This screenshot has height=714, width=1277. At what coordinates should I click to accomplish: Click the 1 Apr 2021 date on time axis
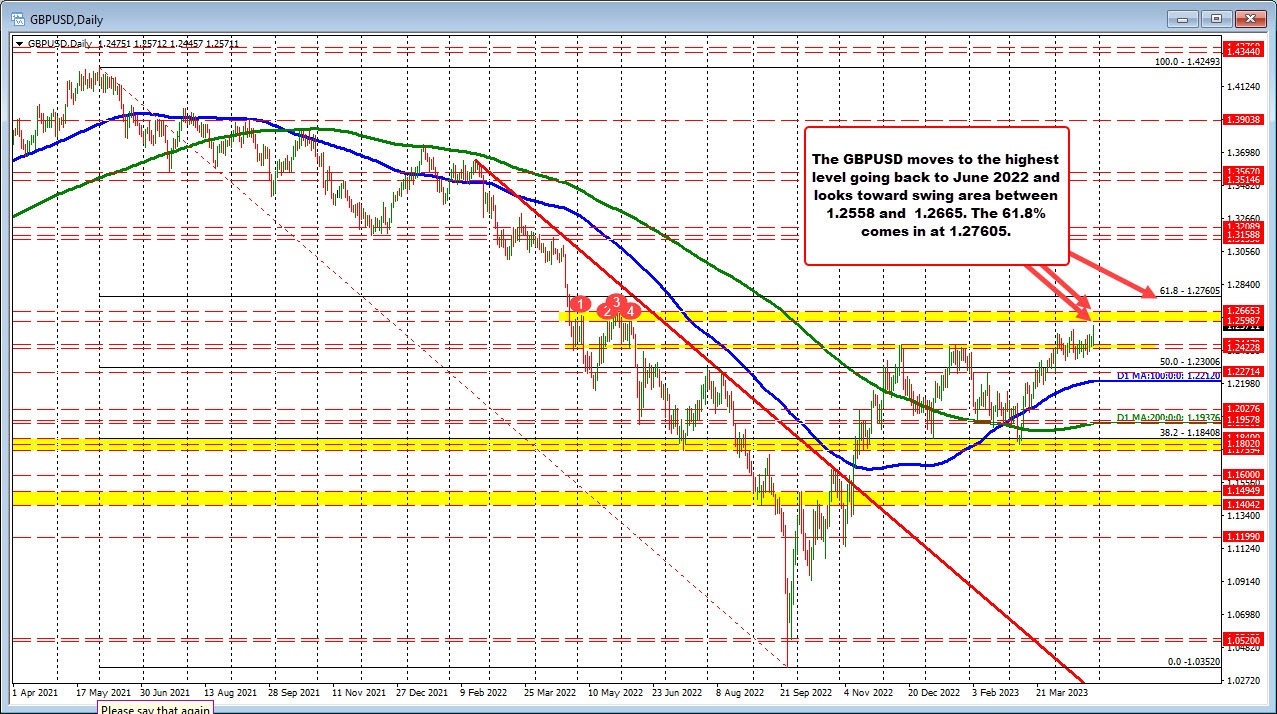pos(37,691)
